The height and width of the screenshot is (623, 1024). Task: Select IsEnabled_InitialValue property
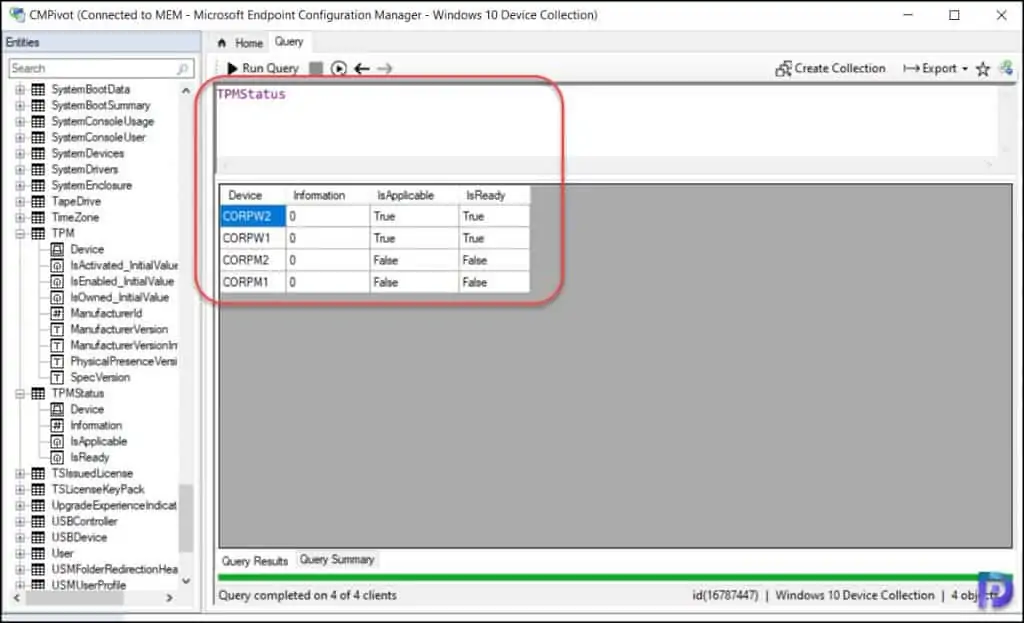[122, 281]
